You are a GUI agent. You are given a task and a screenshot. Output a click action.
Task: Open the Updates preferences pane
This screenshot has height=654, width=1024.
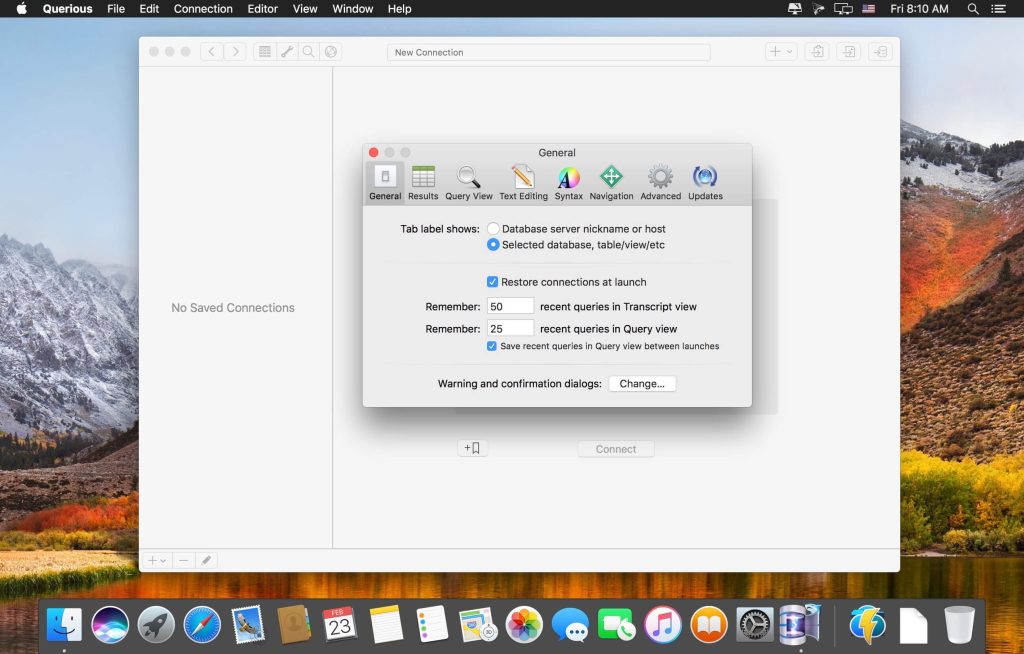tap(705, 183)
